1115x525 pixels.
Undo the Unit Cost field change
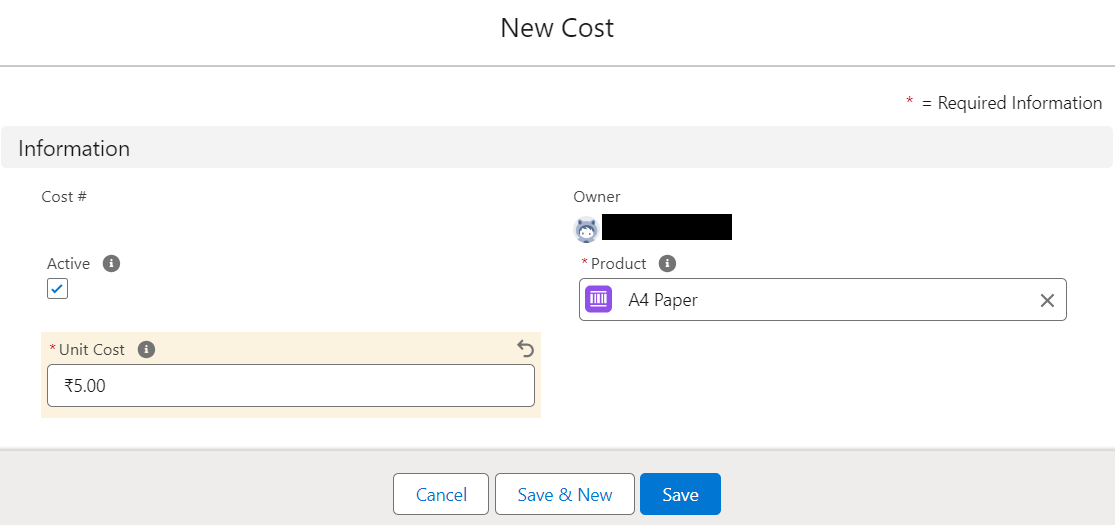(x=525, y=349)
